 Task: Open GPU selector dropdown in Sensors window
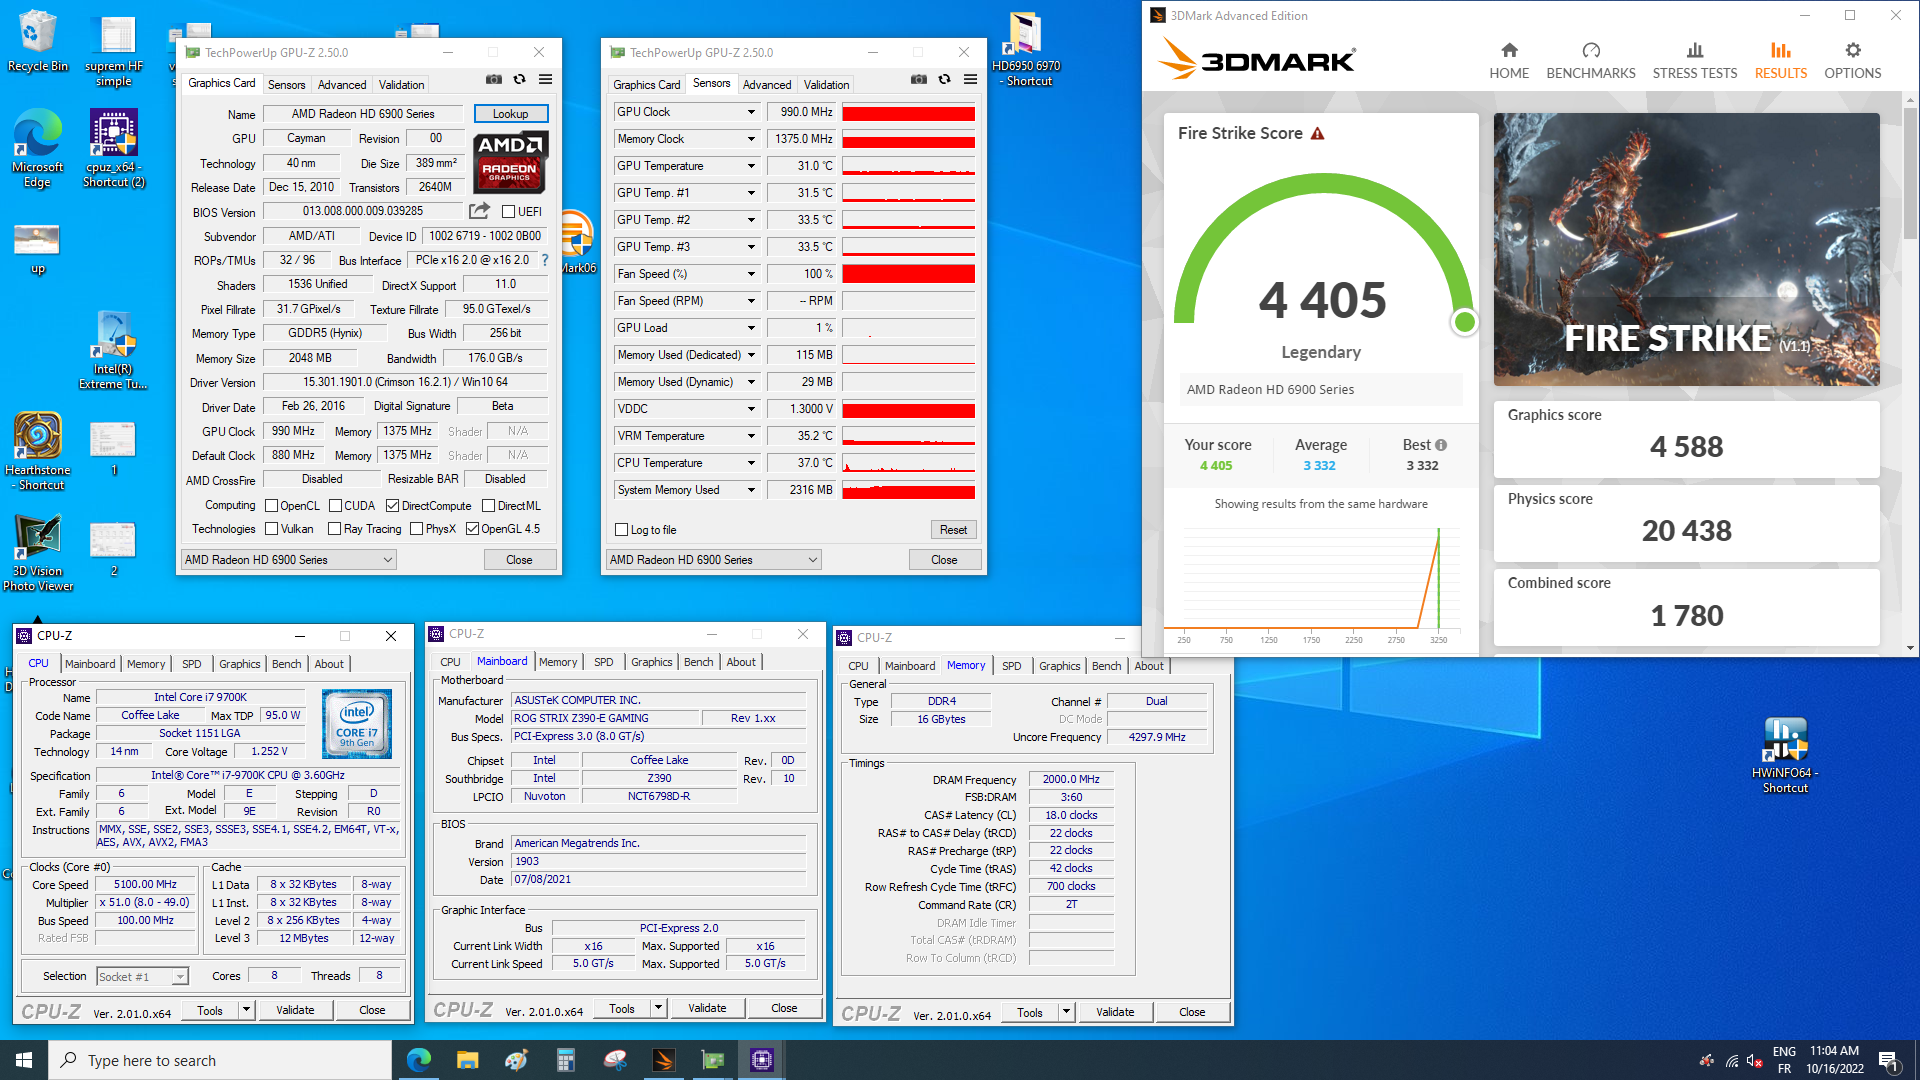713,560
